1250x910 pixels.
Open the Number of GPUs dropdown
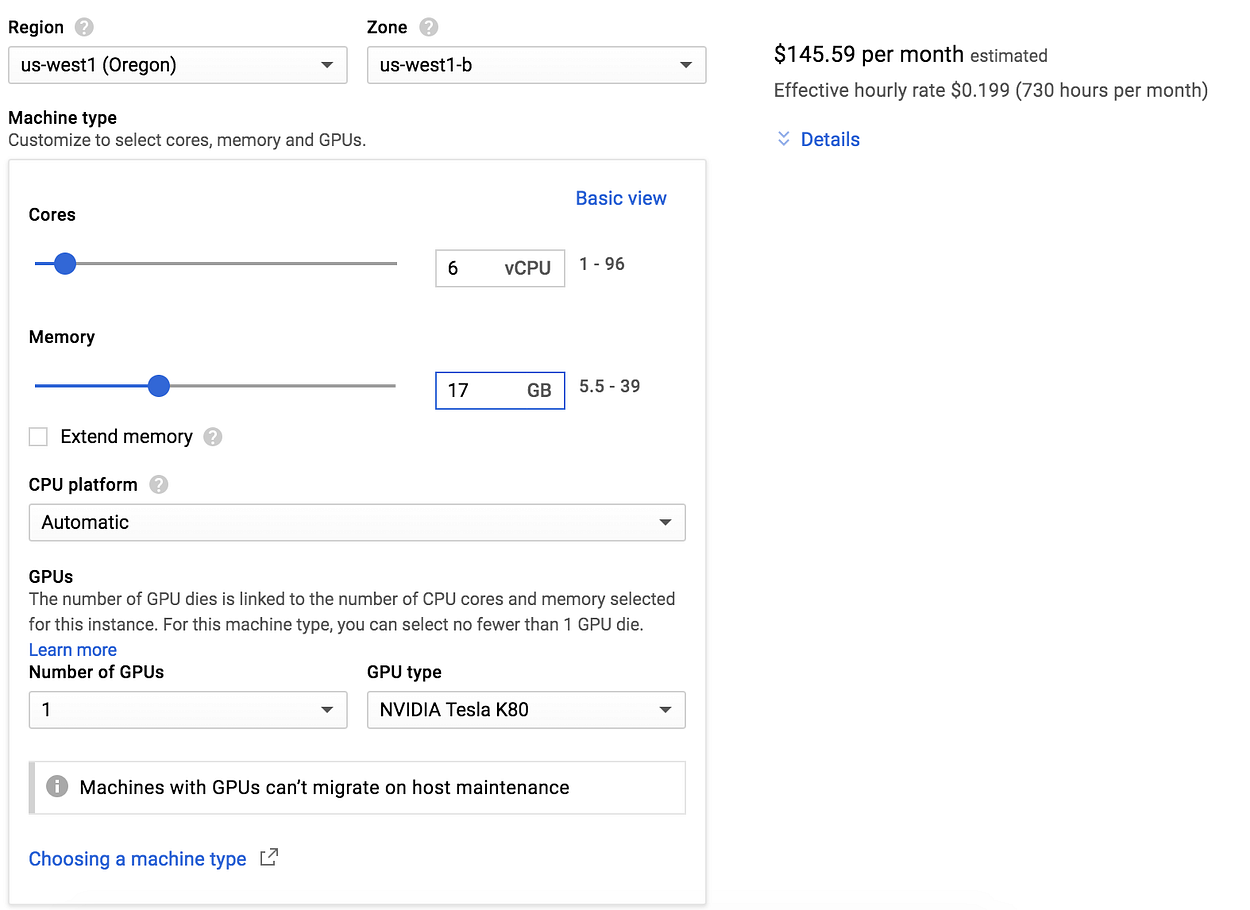tap(187, 710)
